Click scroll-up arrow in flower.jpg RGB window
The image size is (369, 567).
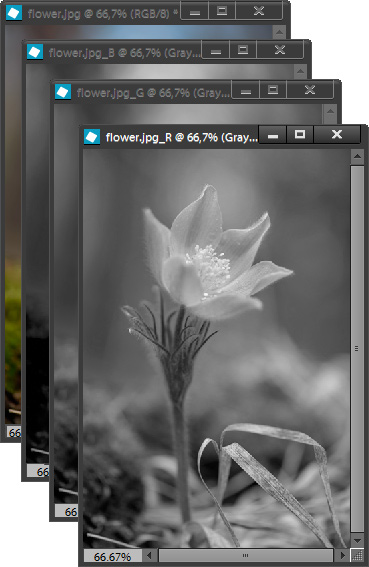(x=279, y=32)
